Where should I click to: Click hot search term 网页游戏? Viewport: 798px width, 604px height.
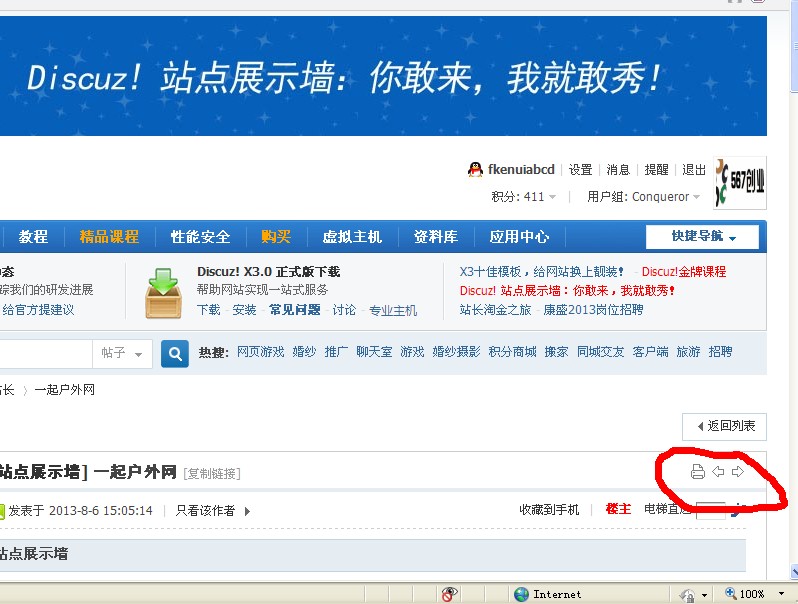(x=261, y=352)
